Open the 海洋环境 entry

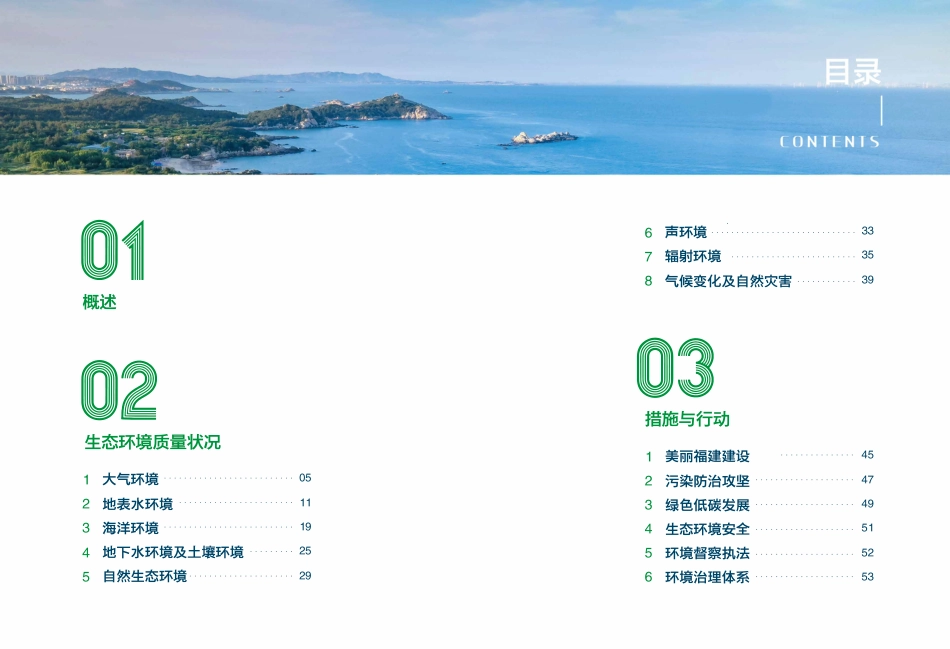[130, 528]
